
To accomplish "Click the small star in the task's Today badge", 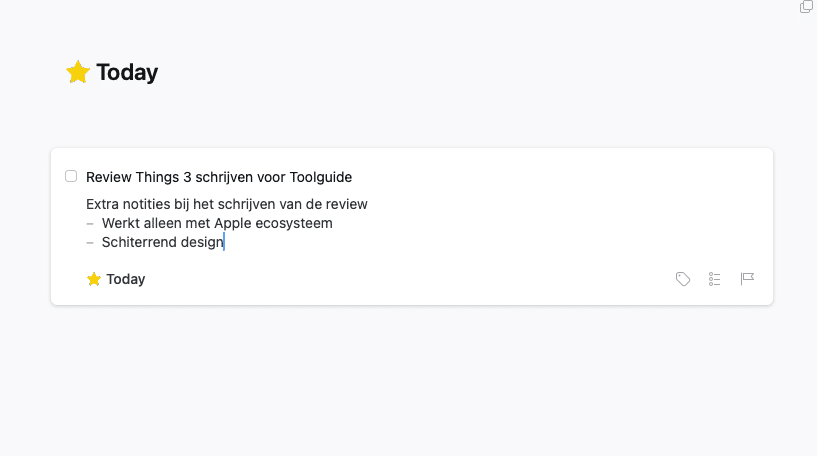I will click(x=94, y=279).
